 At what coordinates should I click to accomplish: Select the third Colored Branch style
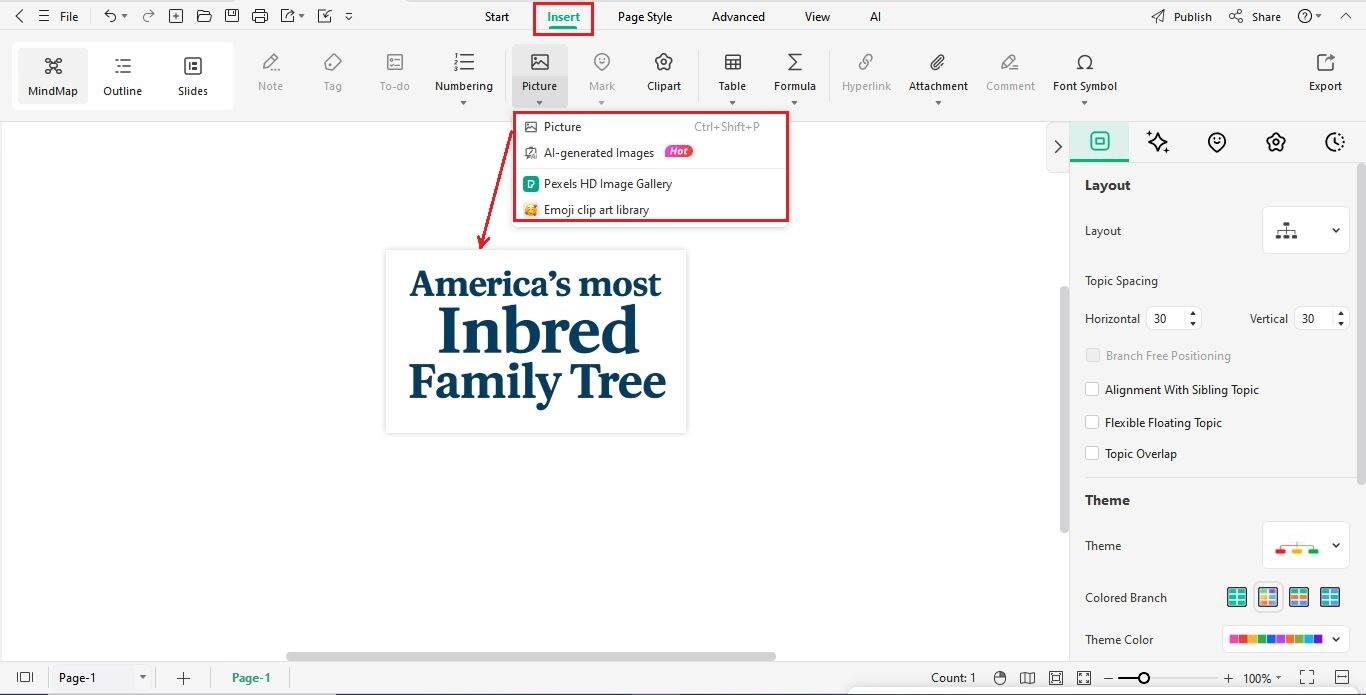(1299, 598)
